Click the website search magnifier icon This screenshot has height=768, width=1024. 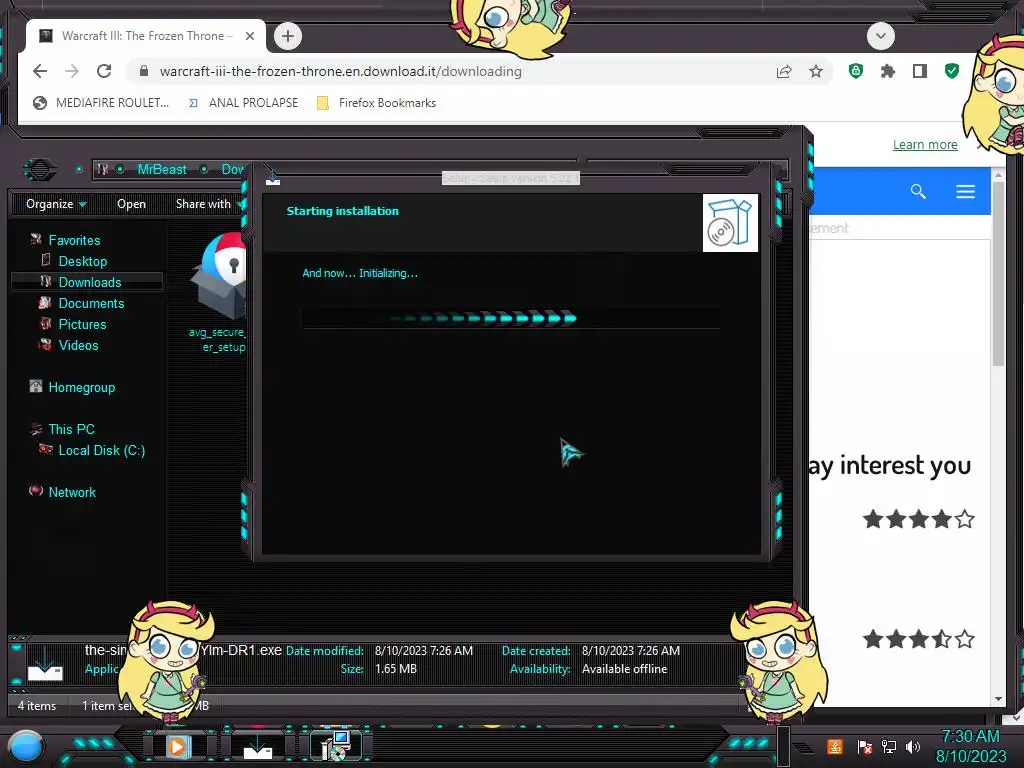click(918, 191)
